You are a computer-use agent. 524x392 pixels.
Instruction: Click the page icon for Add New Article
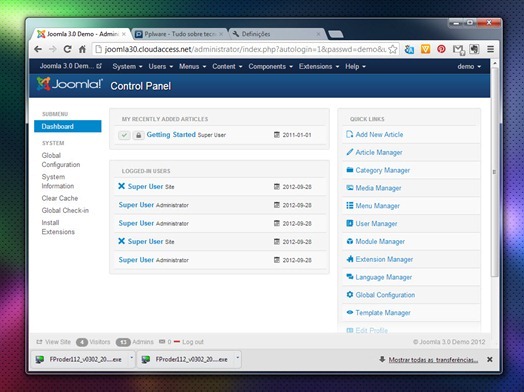pyautogui.click(x=350, y=134)
